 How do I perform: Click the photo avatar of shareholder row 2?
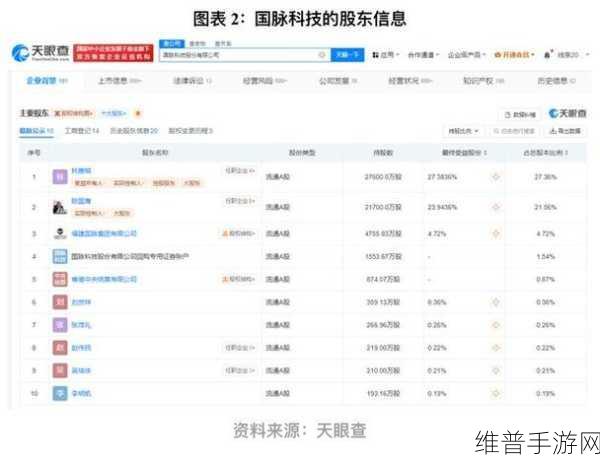coord(60,207)
